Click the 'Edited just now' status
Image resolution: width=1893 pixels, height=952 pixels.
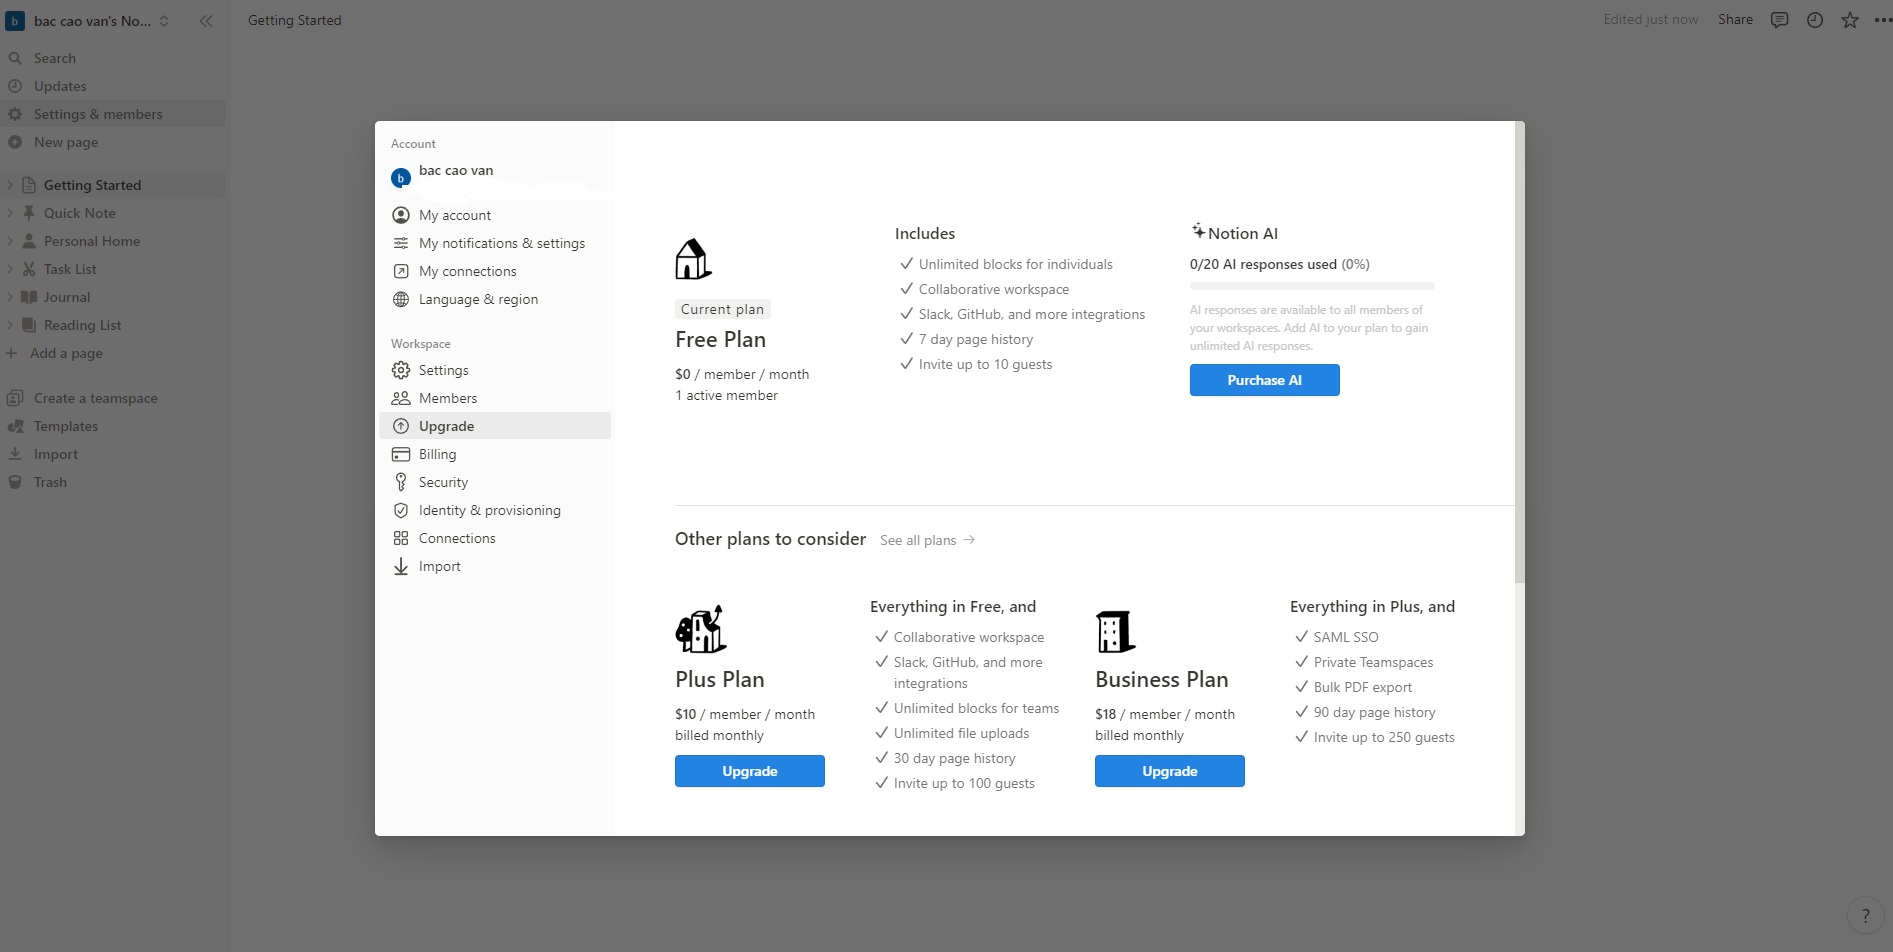click(x=1651, y=19)
